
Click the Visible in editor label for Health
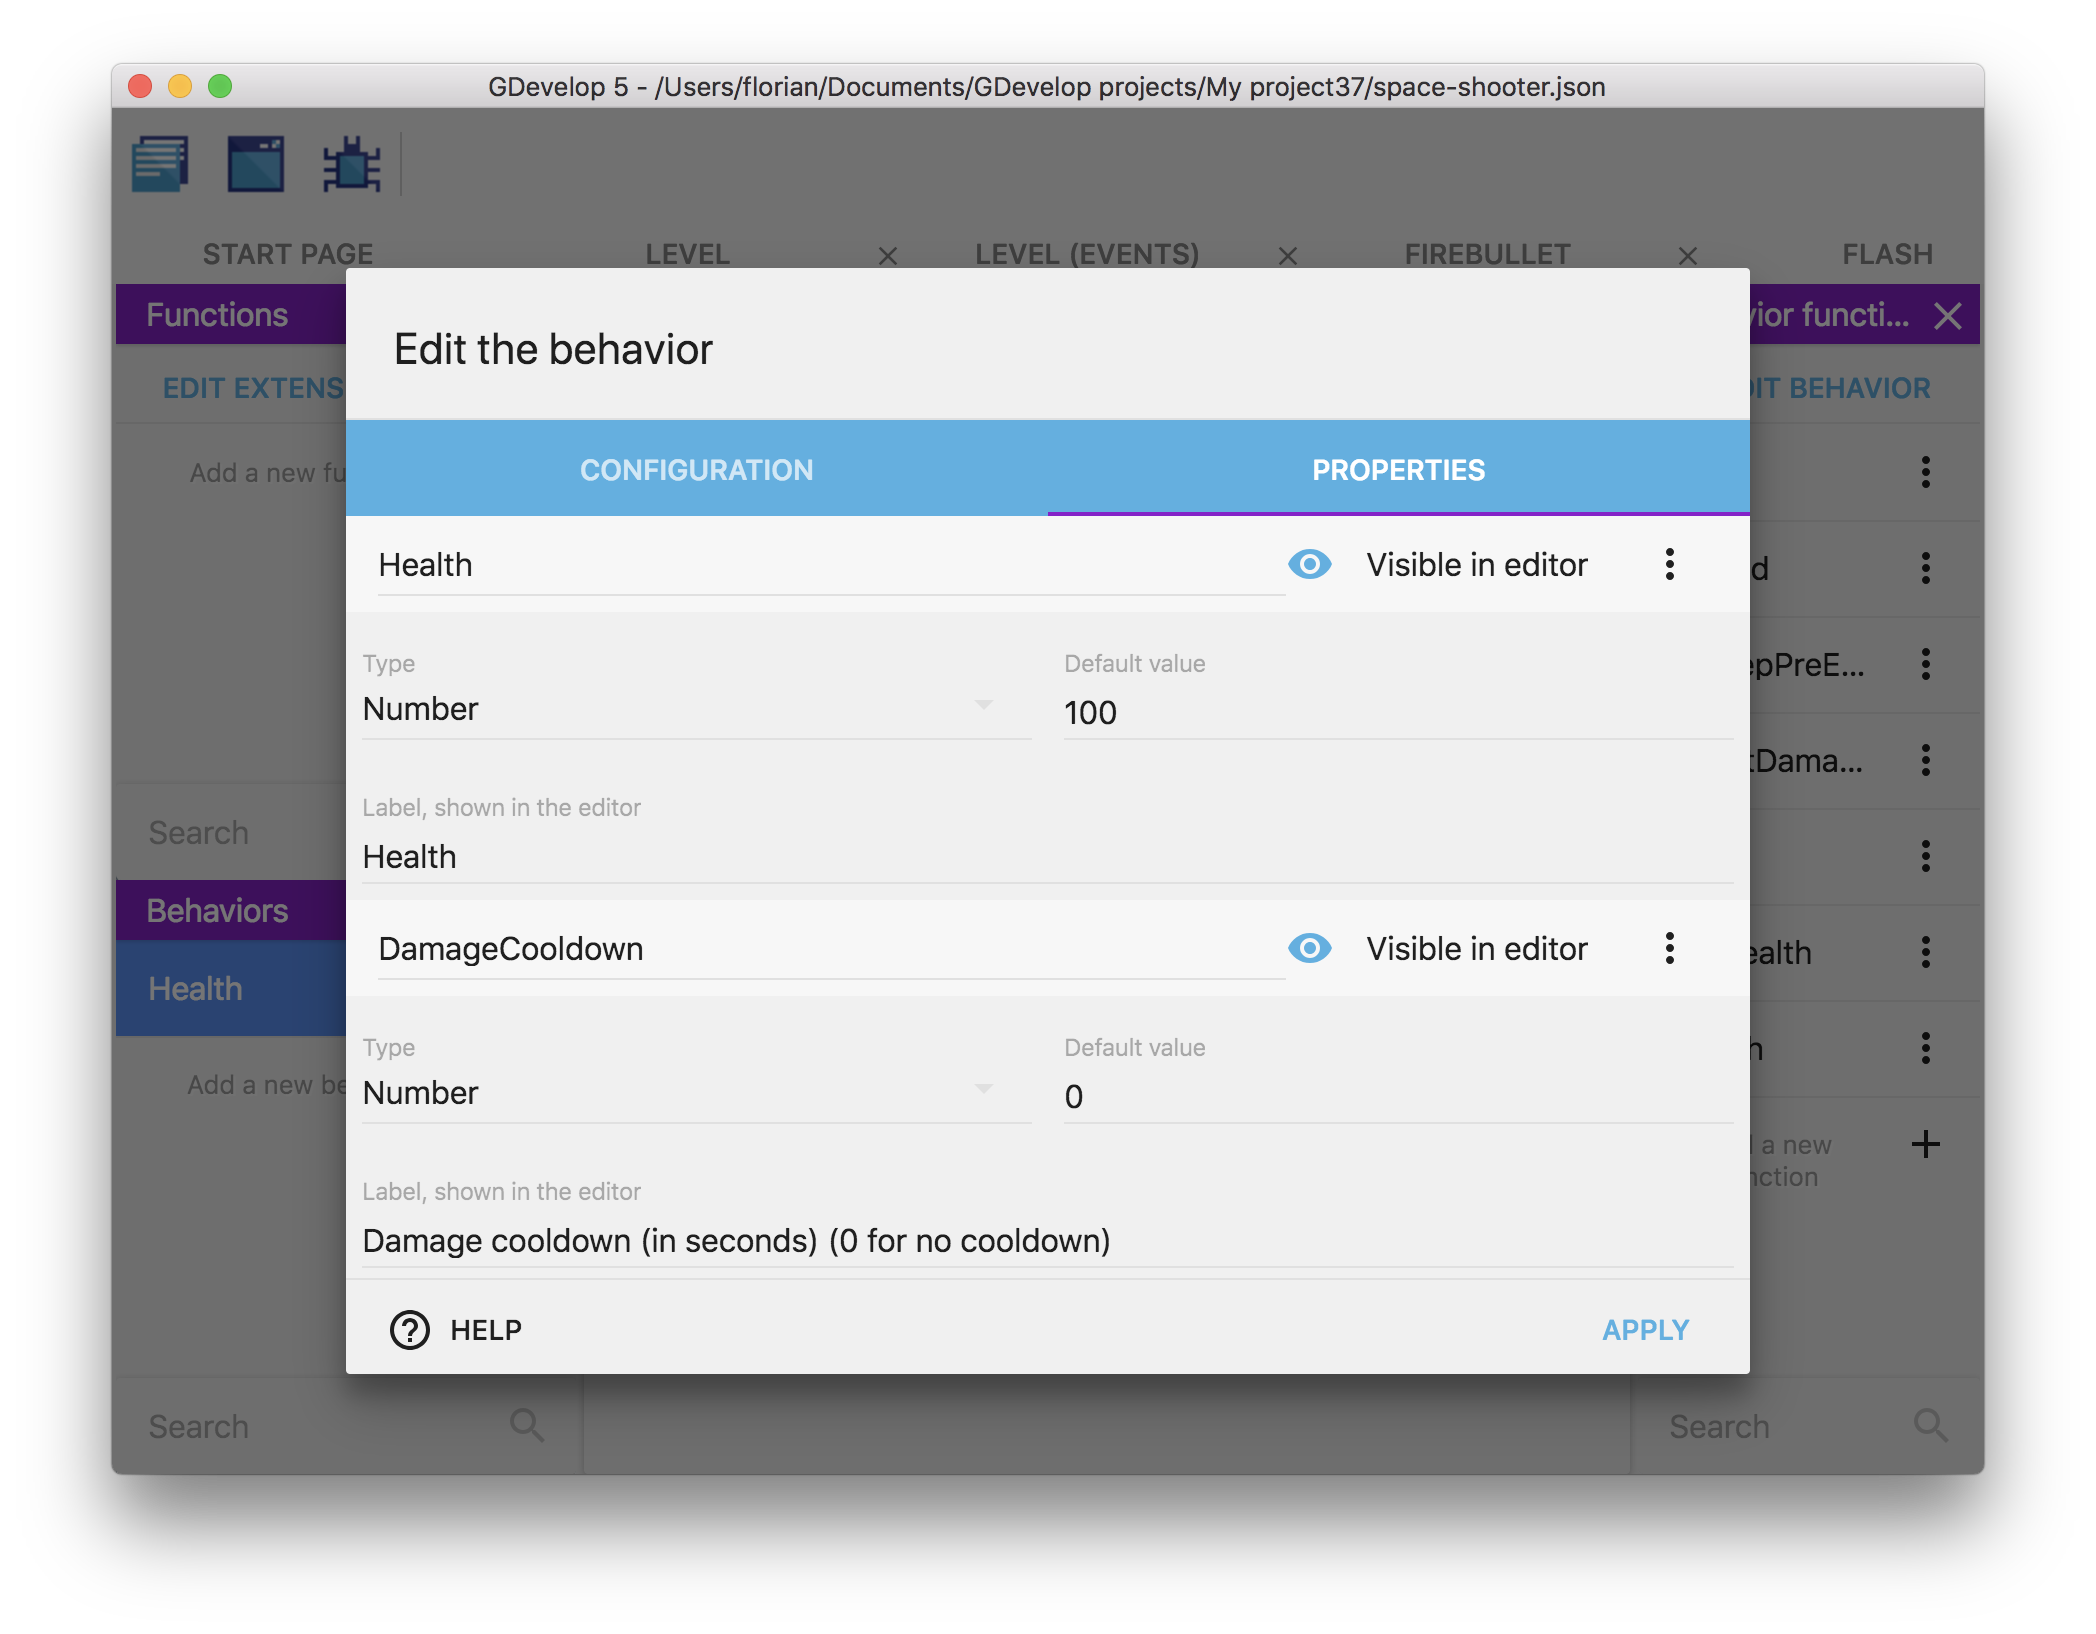coord(1476,565)
